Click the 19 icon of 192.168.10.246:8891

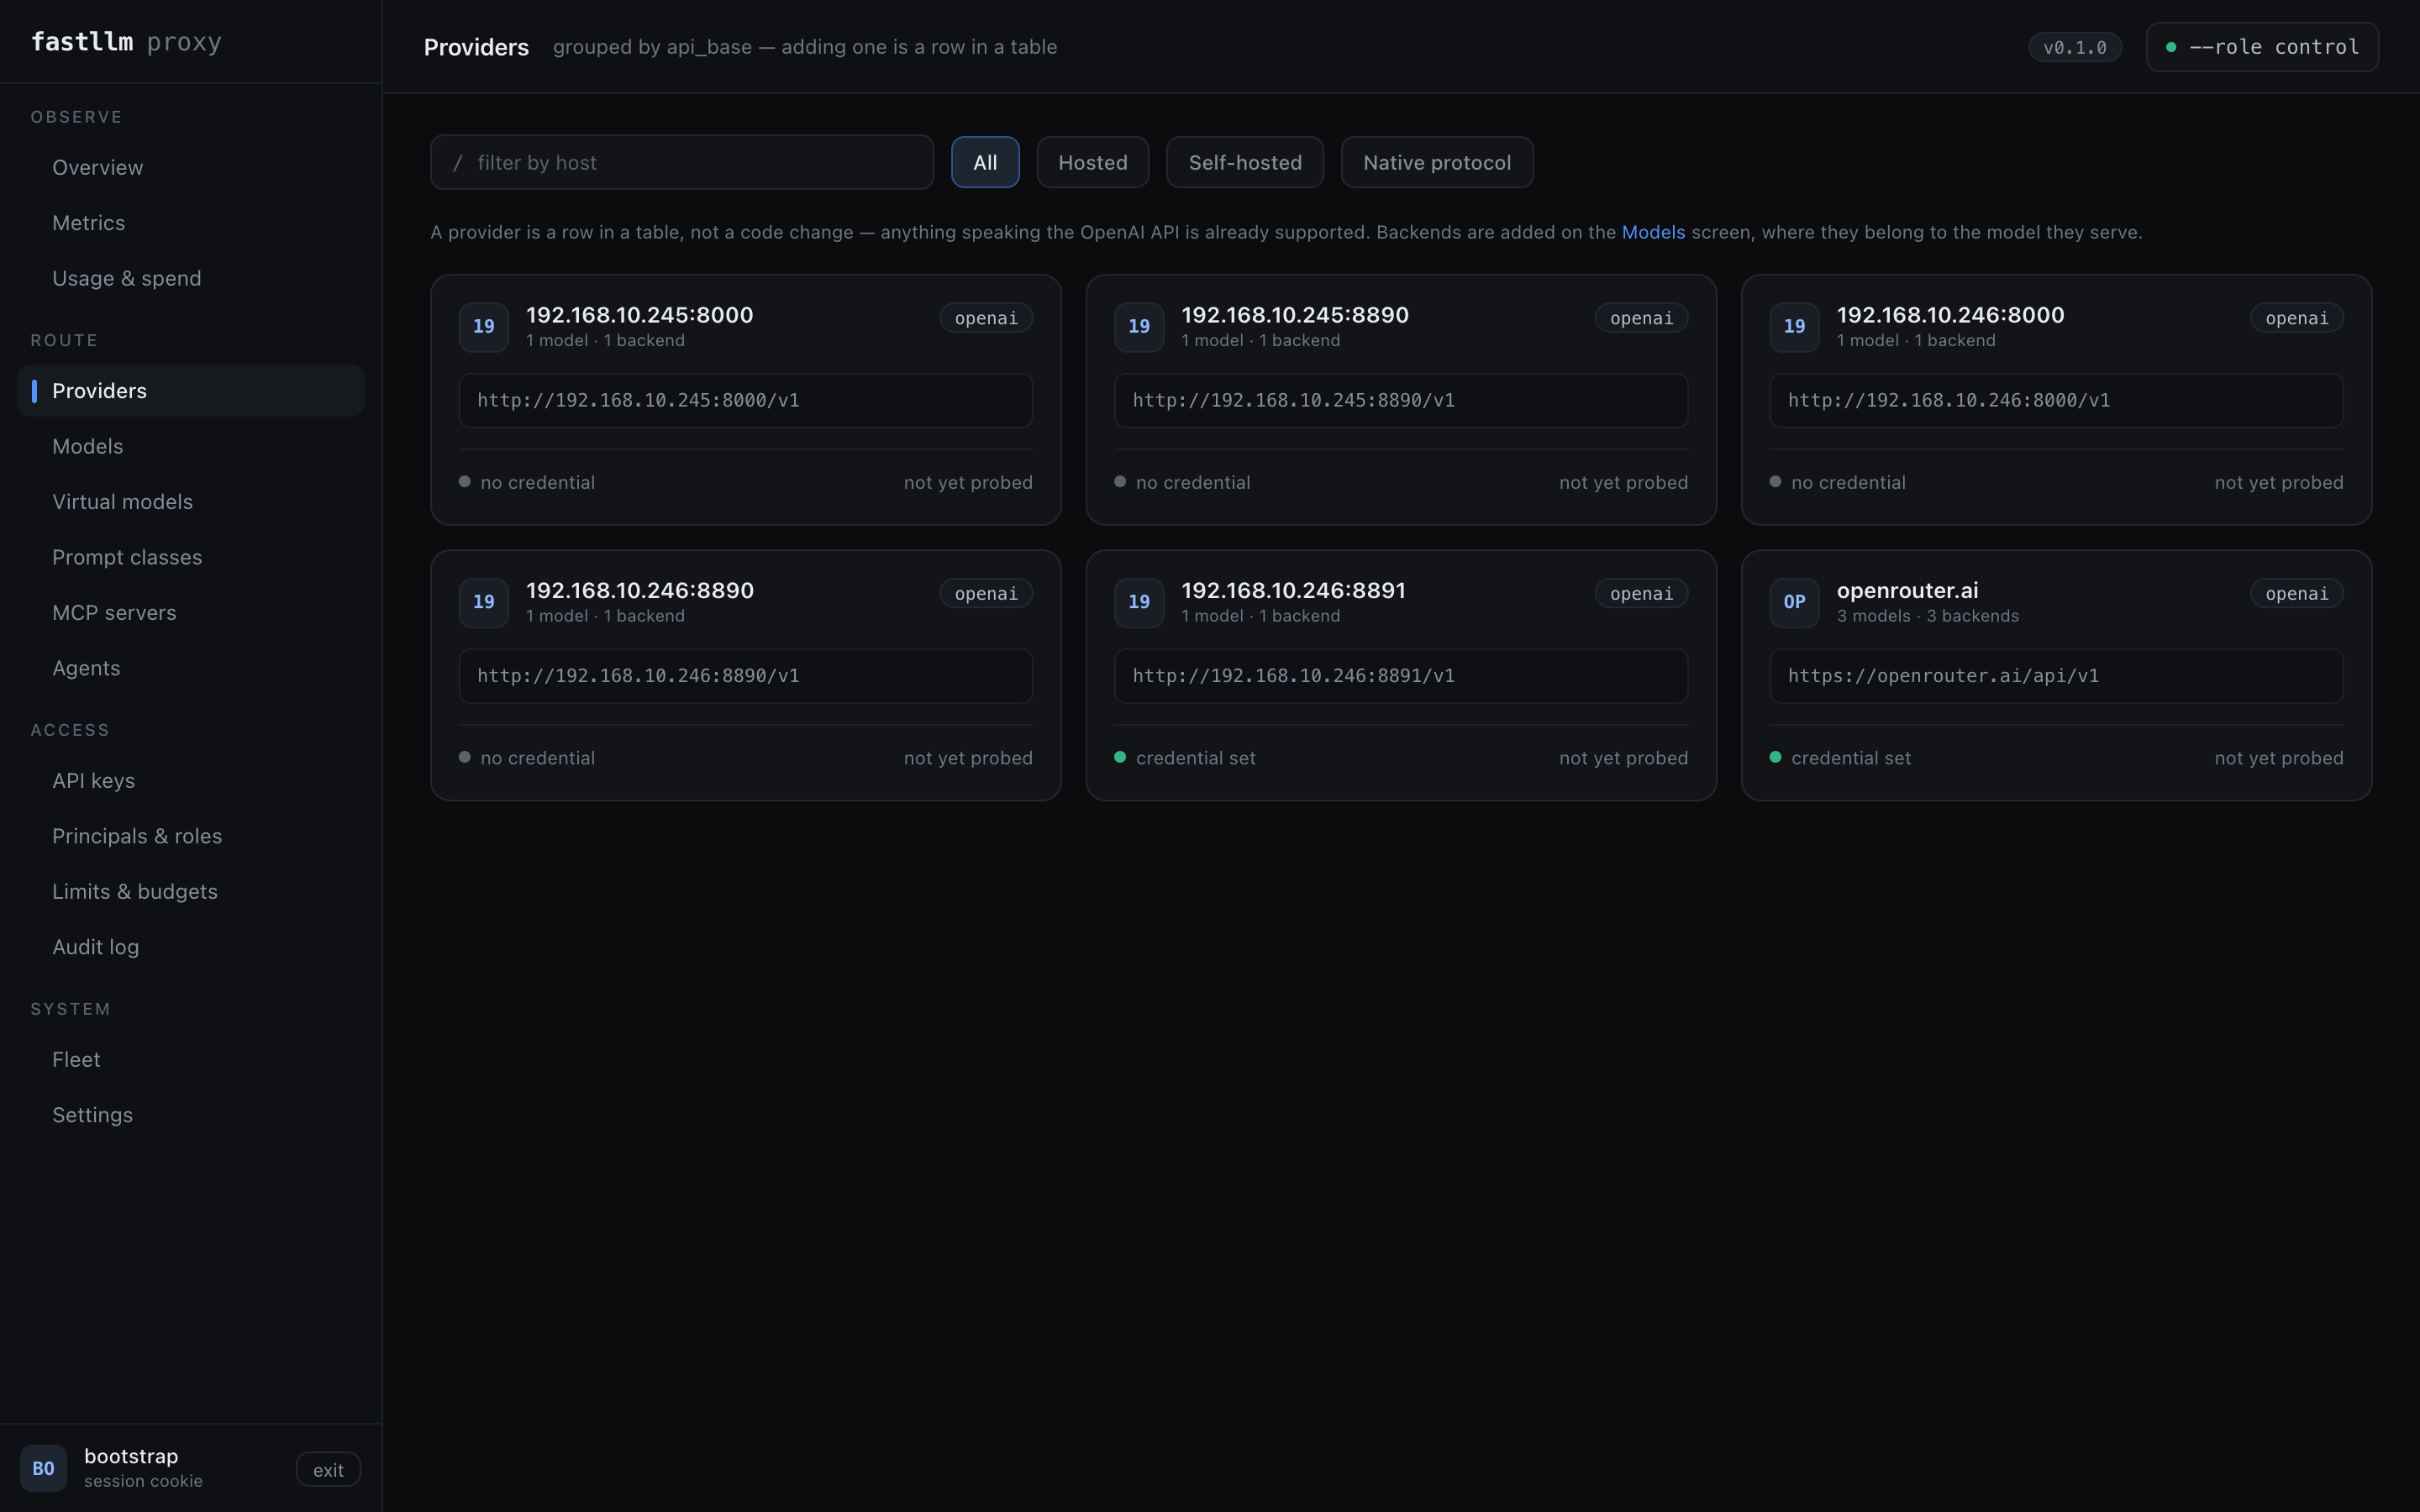click(1139, 603)
